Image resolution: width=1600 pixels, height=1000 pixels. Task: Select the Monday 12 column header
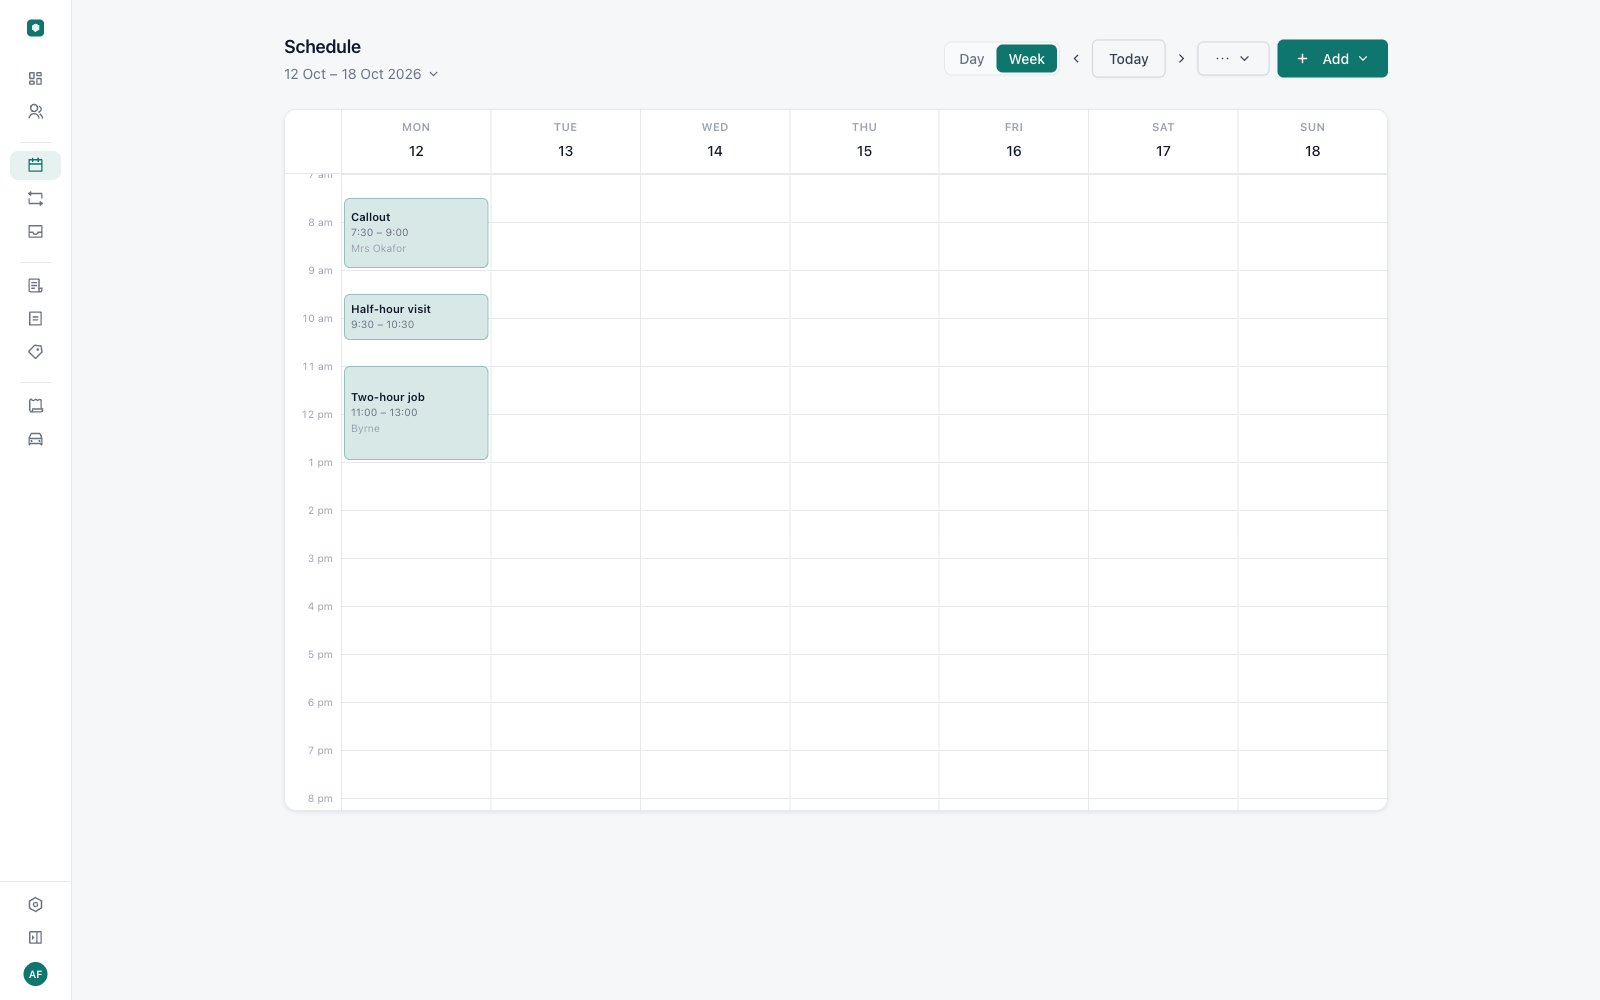416,141
